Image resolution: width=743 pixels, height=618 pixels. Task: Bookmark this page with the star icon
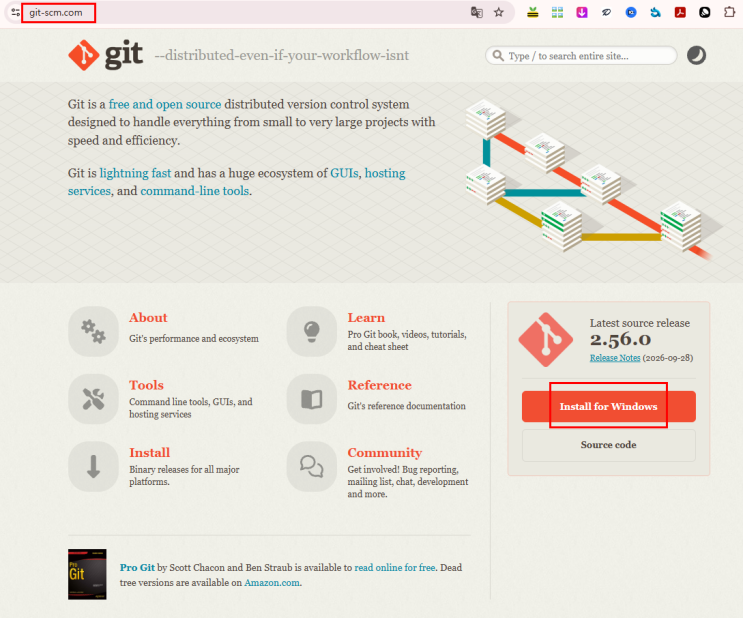click(x=498, y=12)
